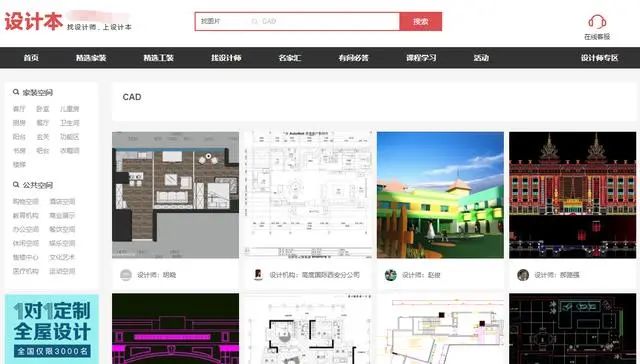Viewport: 640px width, 364px height.
Task: Go to 首页 in the navigation bar
Action: pos(31,58)
